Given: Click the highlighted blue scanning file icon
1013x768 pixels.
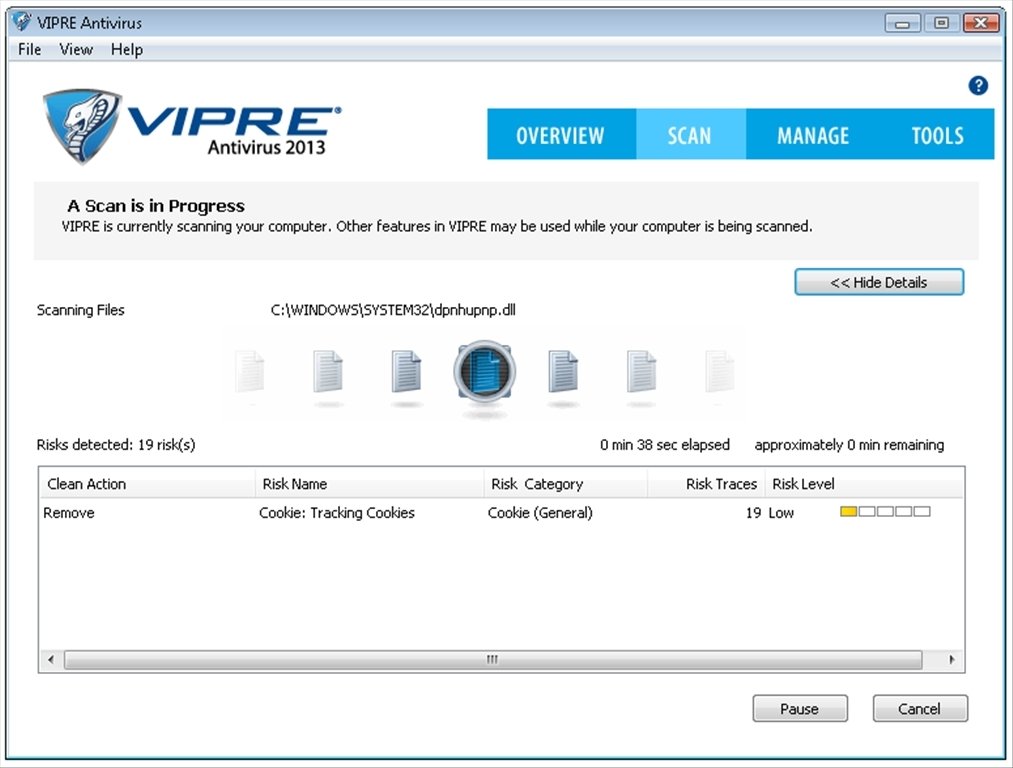Looking at the screenshot, I should point(484,371).
